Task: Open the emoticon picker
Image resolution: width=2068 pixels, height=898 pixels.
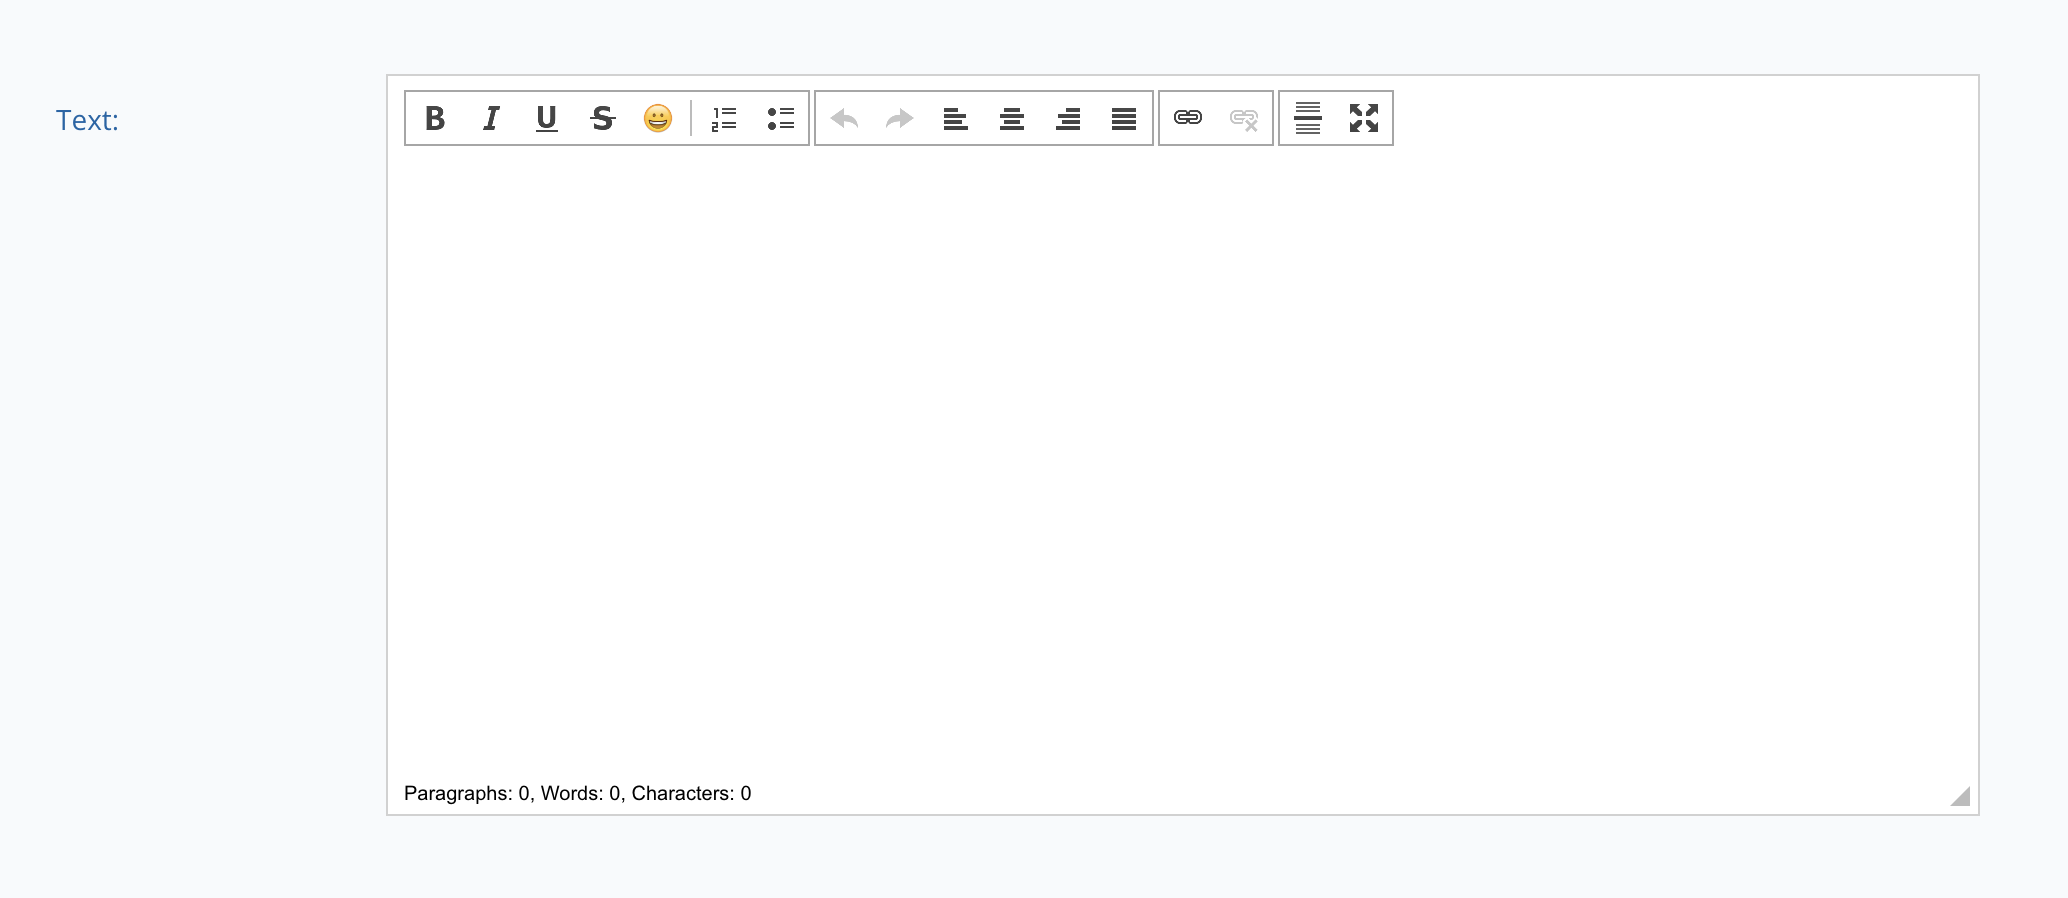Action: coord(658,118)
